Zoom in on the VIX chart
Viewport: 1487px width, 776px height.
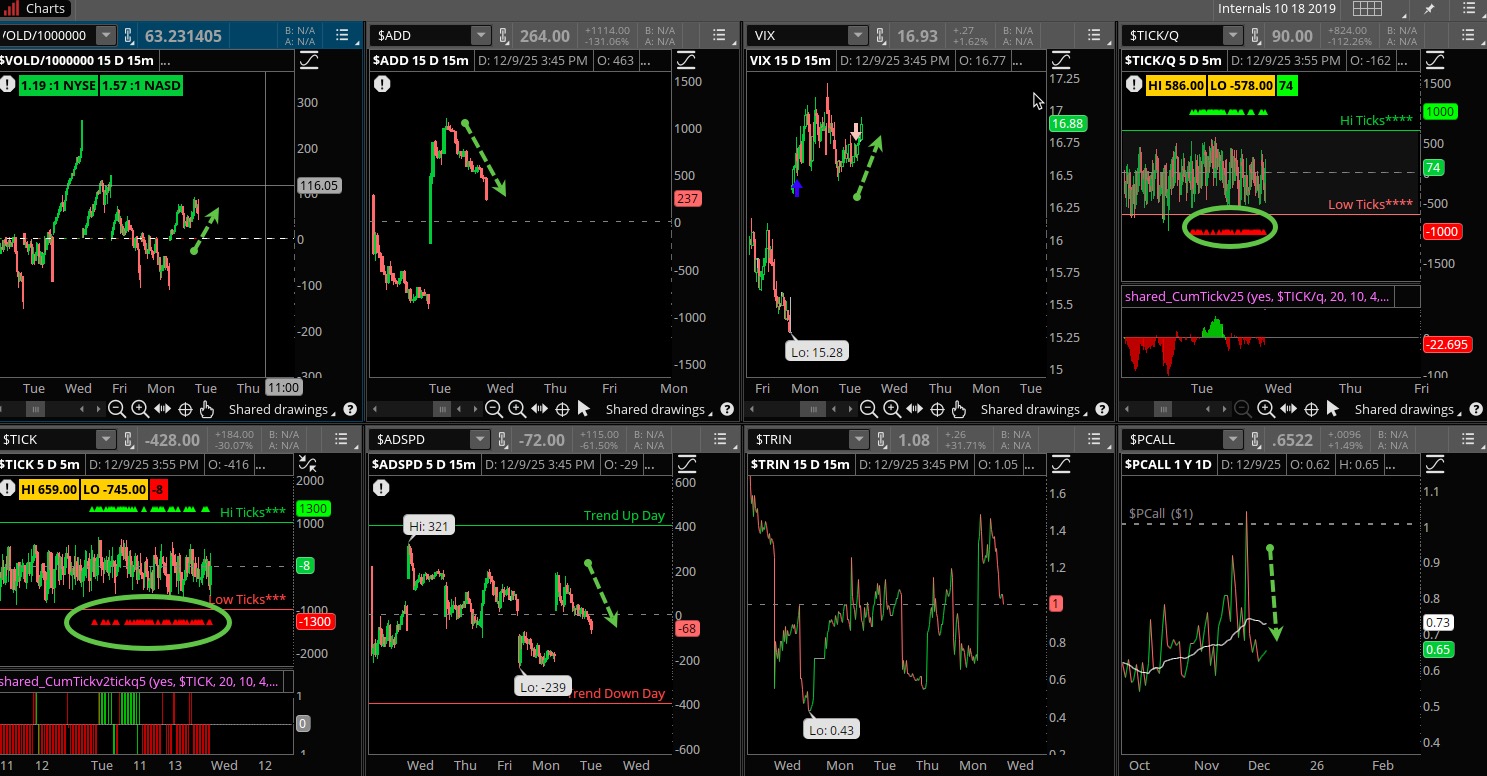892,409
